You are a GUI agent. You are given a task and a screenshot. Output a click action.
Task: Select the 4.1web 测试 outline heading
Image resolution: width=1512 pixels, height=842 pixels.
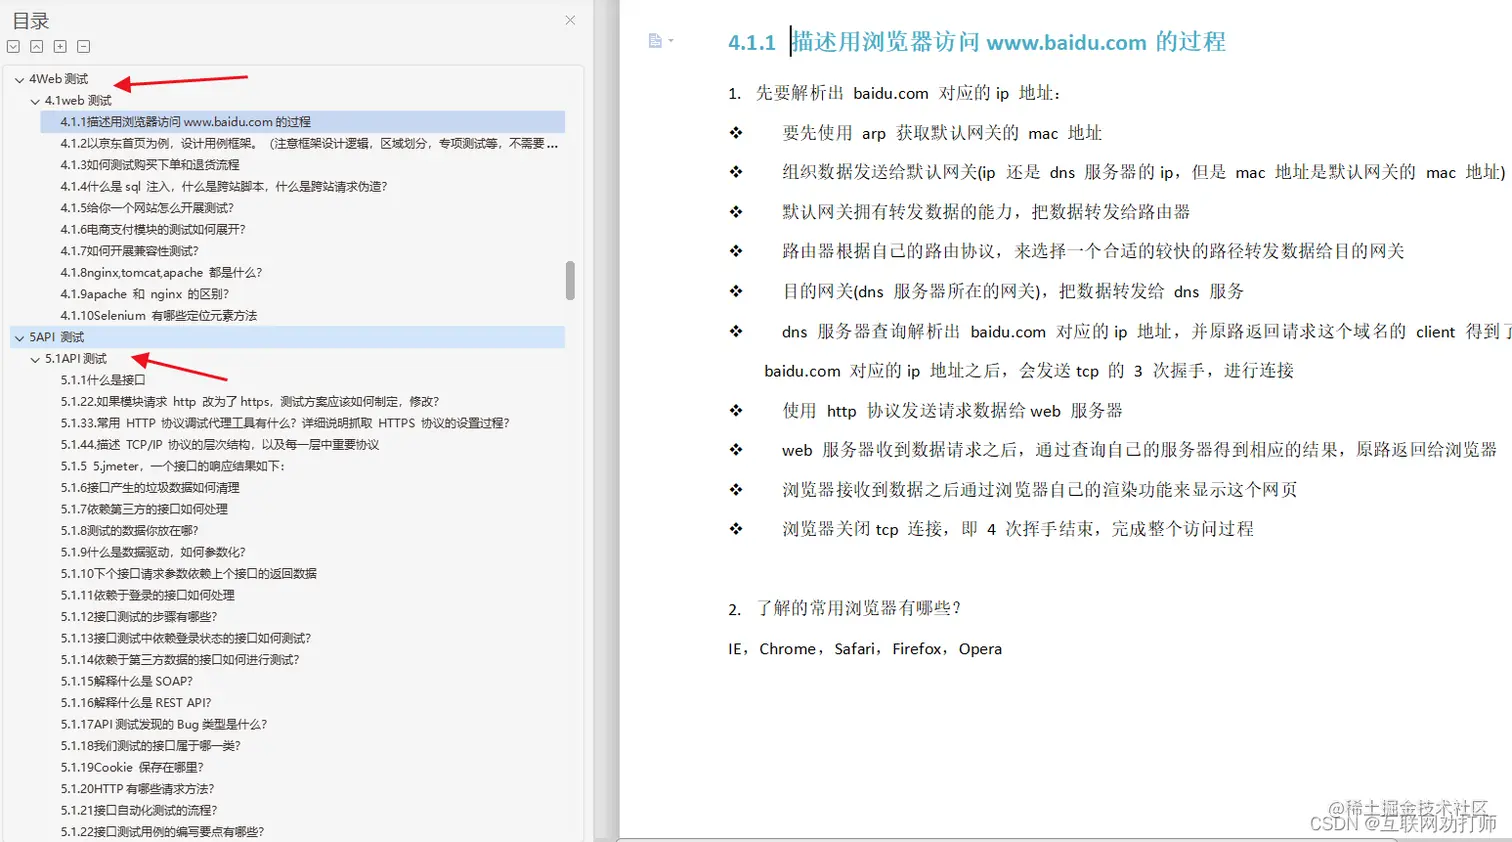(x=78, y=101)
